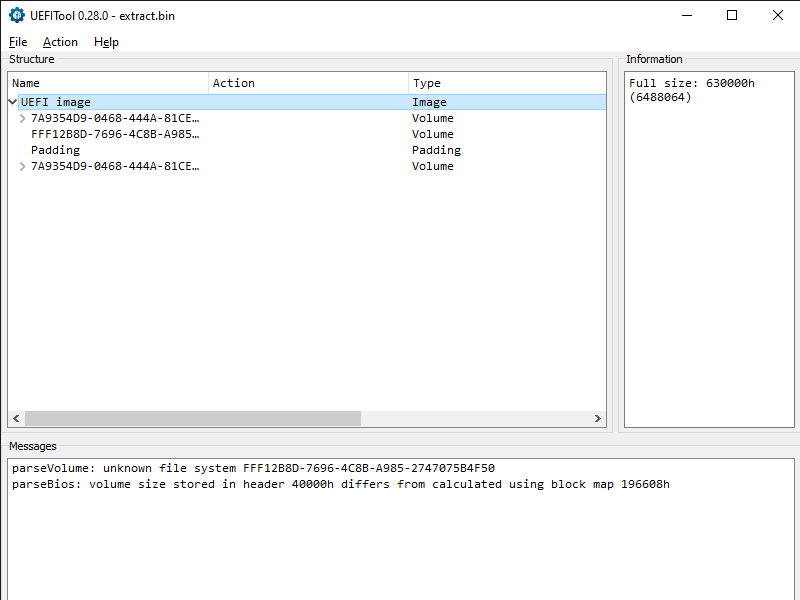Click the Image type cell
The image size is (800, 600).
point(429,102)
